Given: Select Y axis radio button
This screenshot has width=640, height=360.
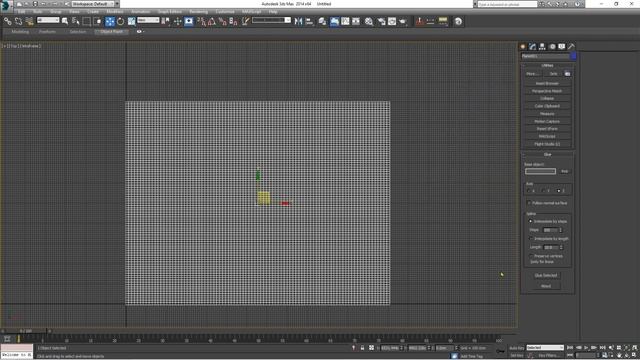Looking at the screenshot, I should (x=544, y=191).
